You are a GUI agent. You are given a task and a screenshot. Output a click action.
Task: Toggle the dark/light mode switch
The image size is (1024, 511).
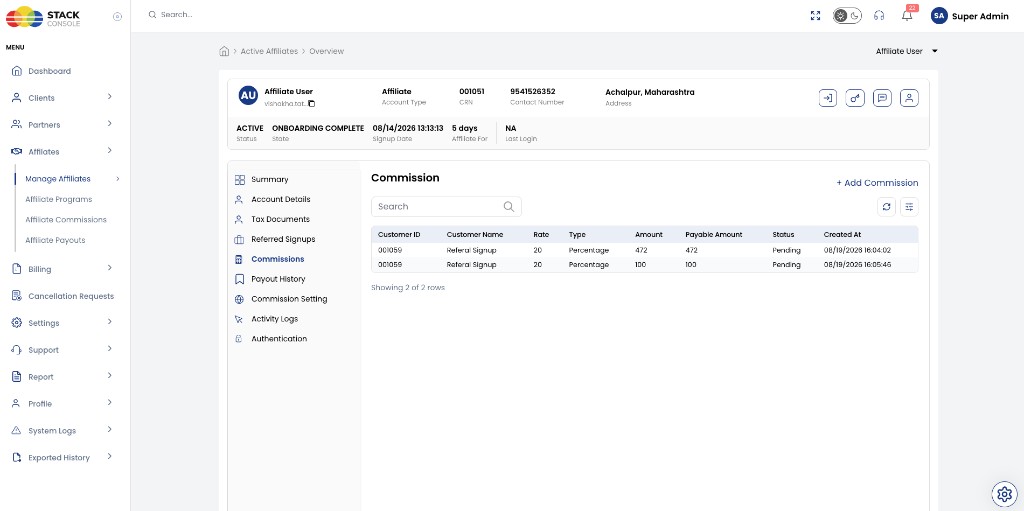[x=847, y=16]
